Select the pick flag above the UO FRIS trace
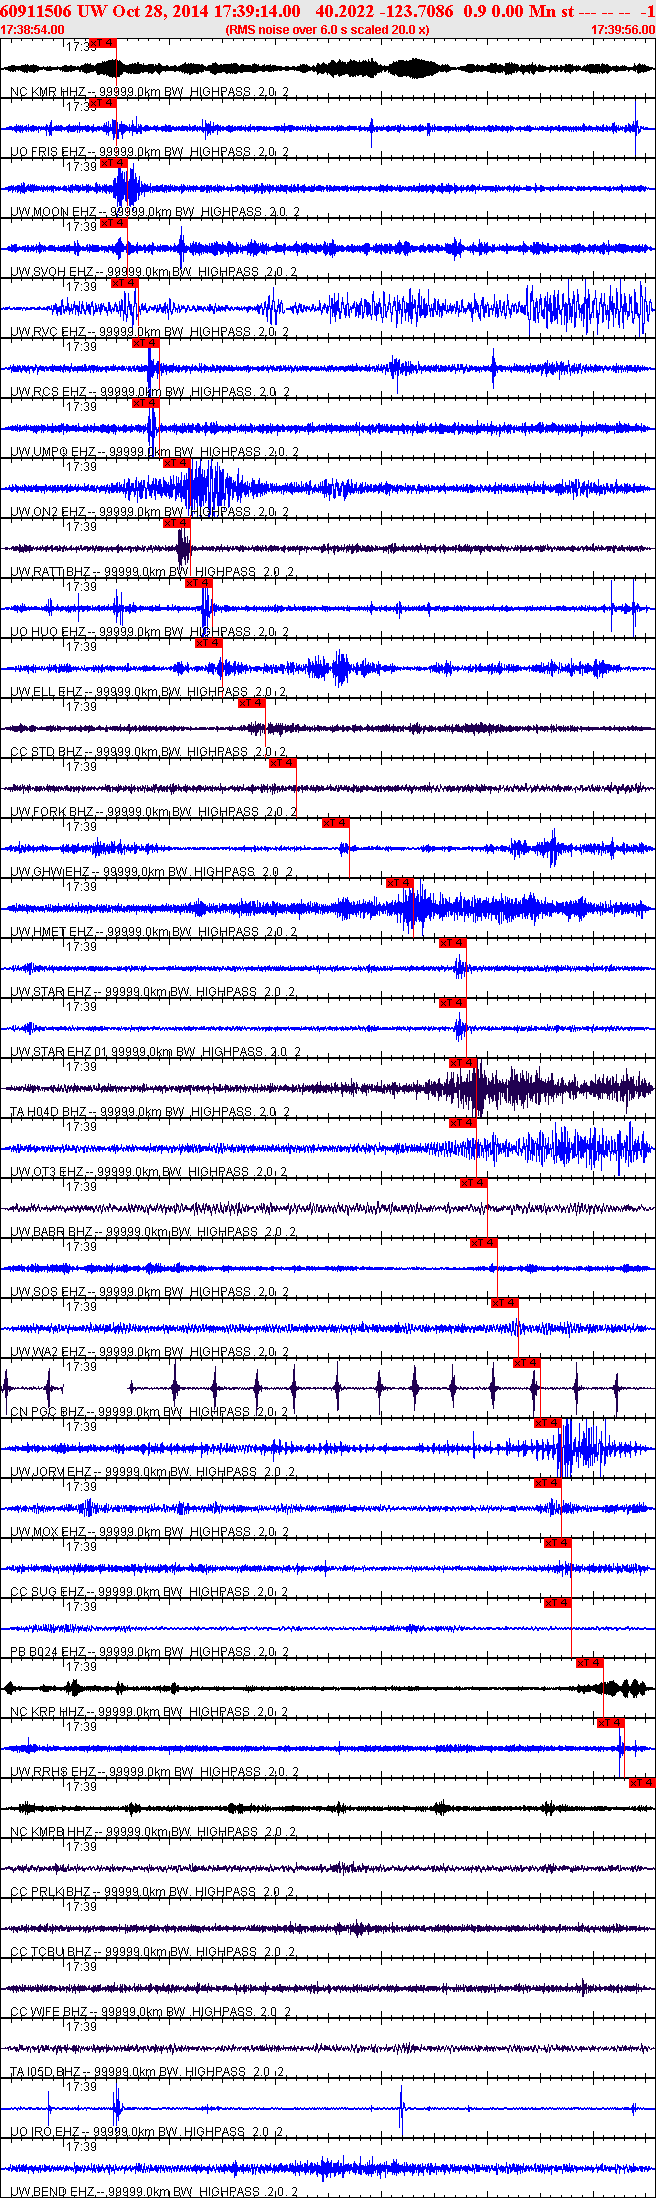This screenshot has width=656, height=2198. [103, 103]
